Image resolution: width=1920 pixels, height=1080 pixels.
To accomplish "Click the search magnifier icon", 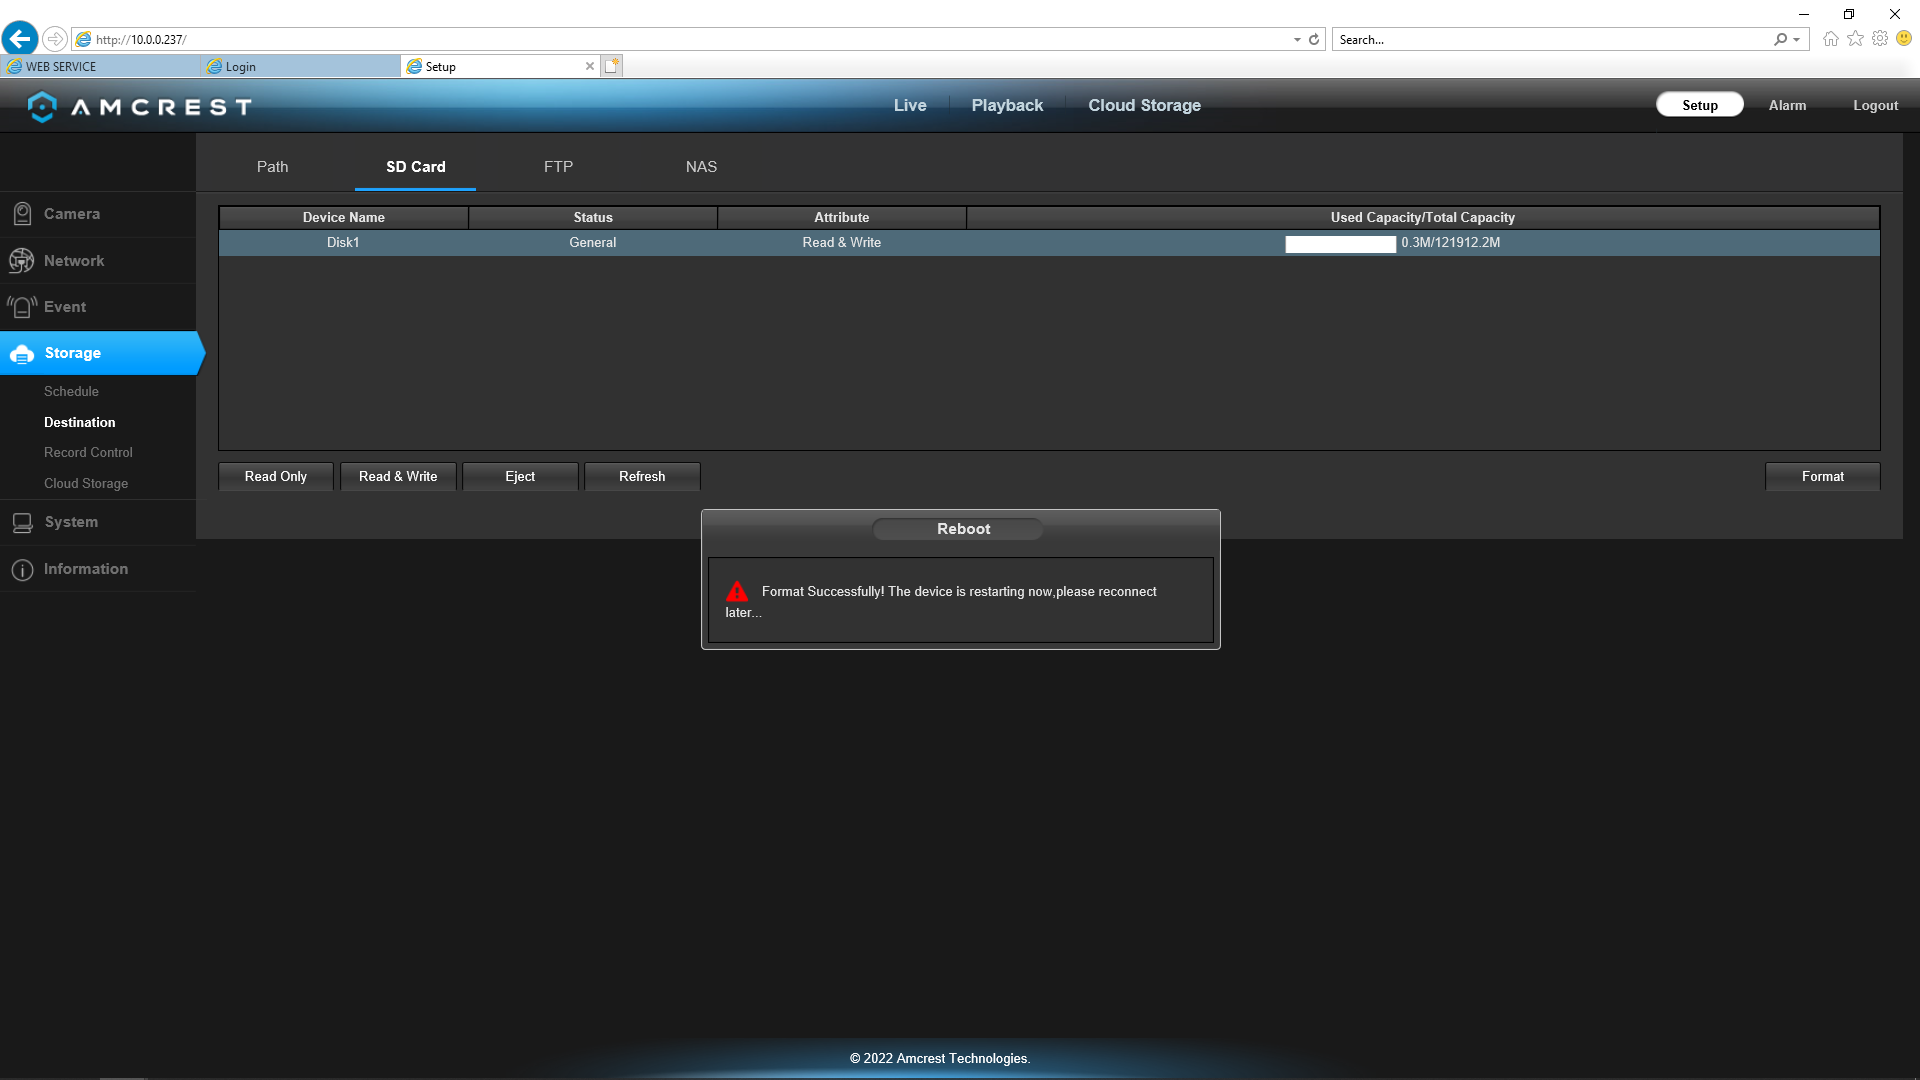I will (x=1780, y=39).
